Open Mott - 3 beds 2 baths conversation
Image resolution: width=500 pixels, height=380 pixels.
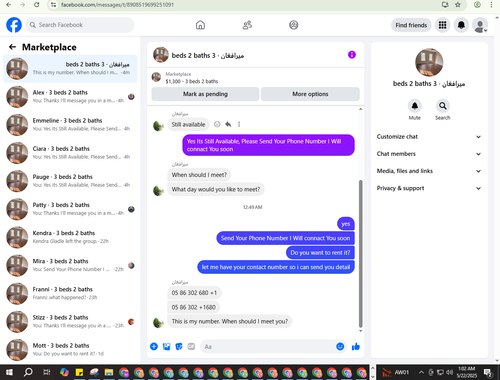[70, 350]
